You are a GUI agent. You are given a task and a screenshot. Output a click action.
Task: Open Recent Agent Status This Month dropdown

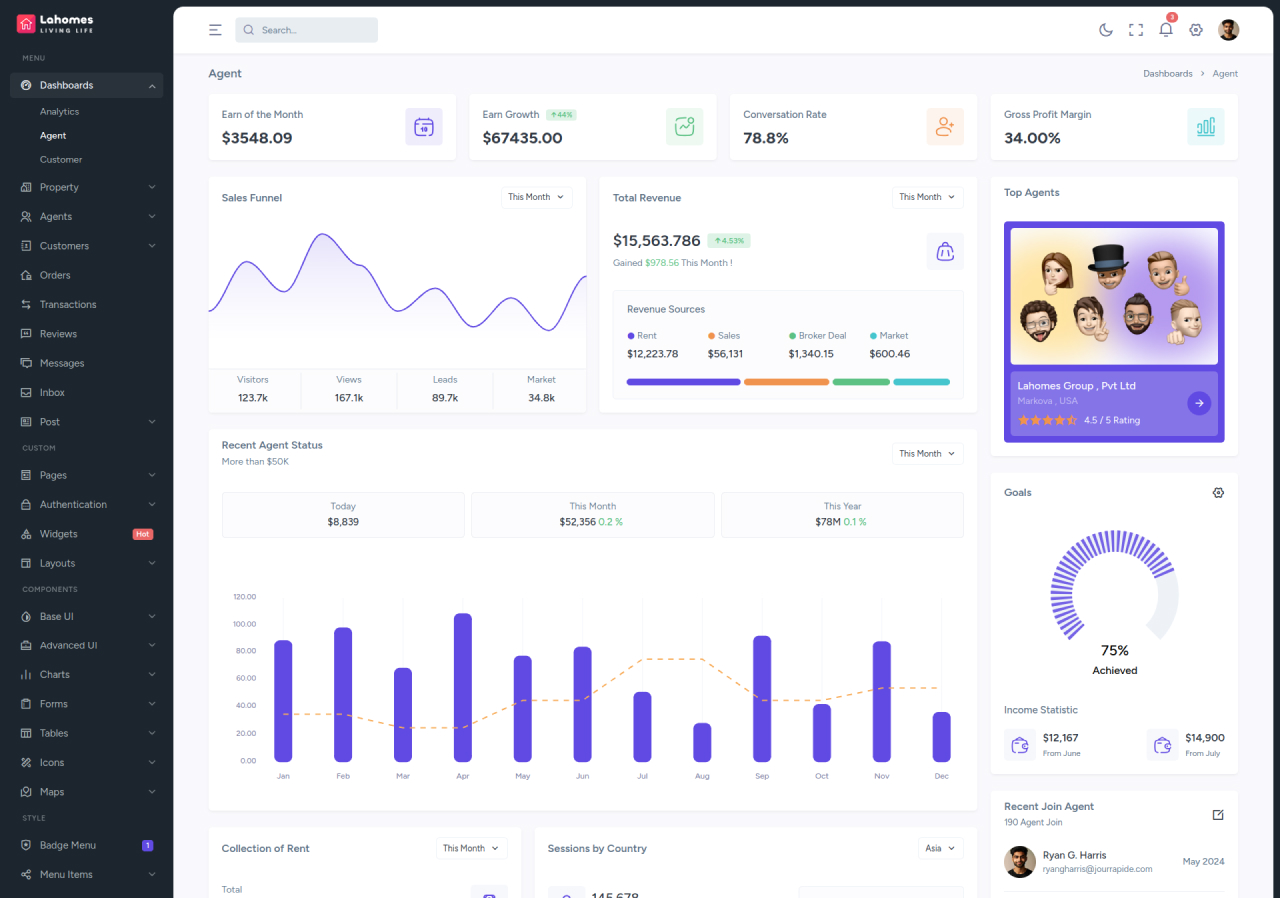click(928, 454)
